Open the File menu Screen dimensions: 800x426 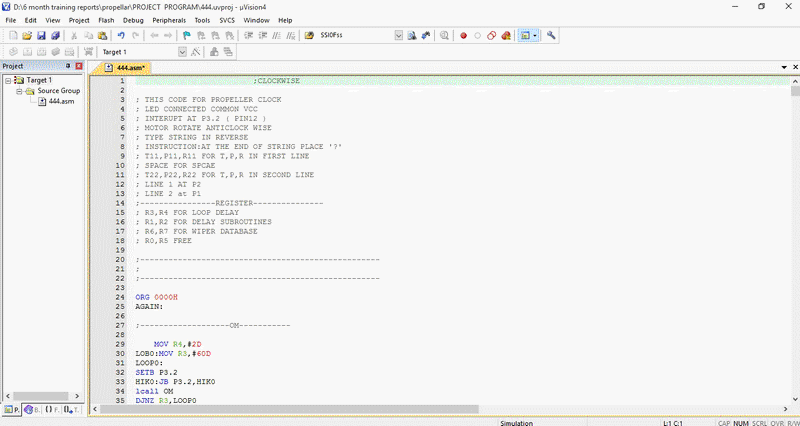[x=11, y=20]
